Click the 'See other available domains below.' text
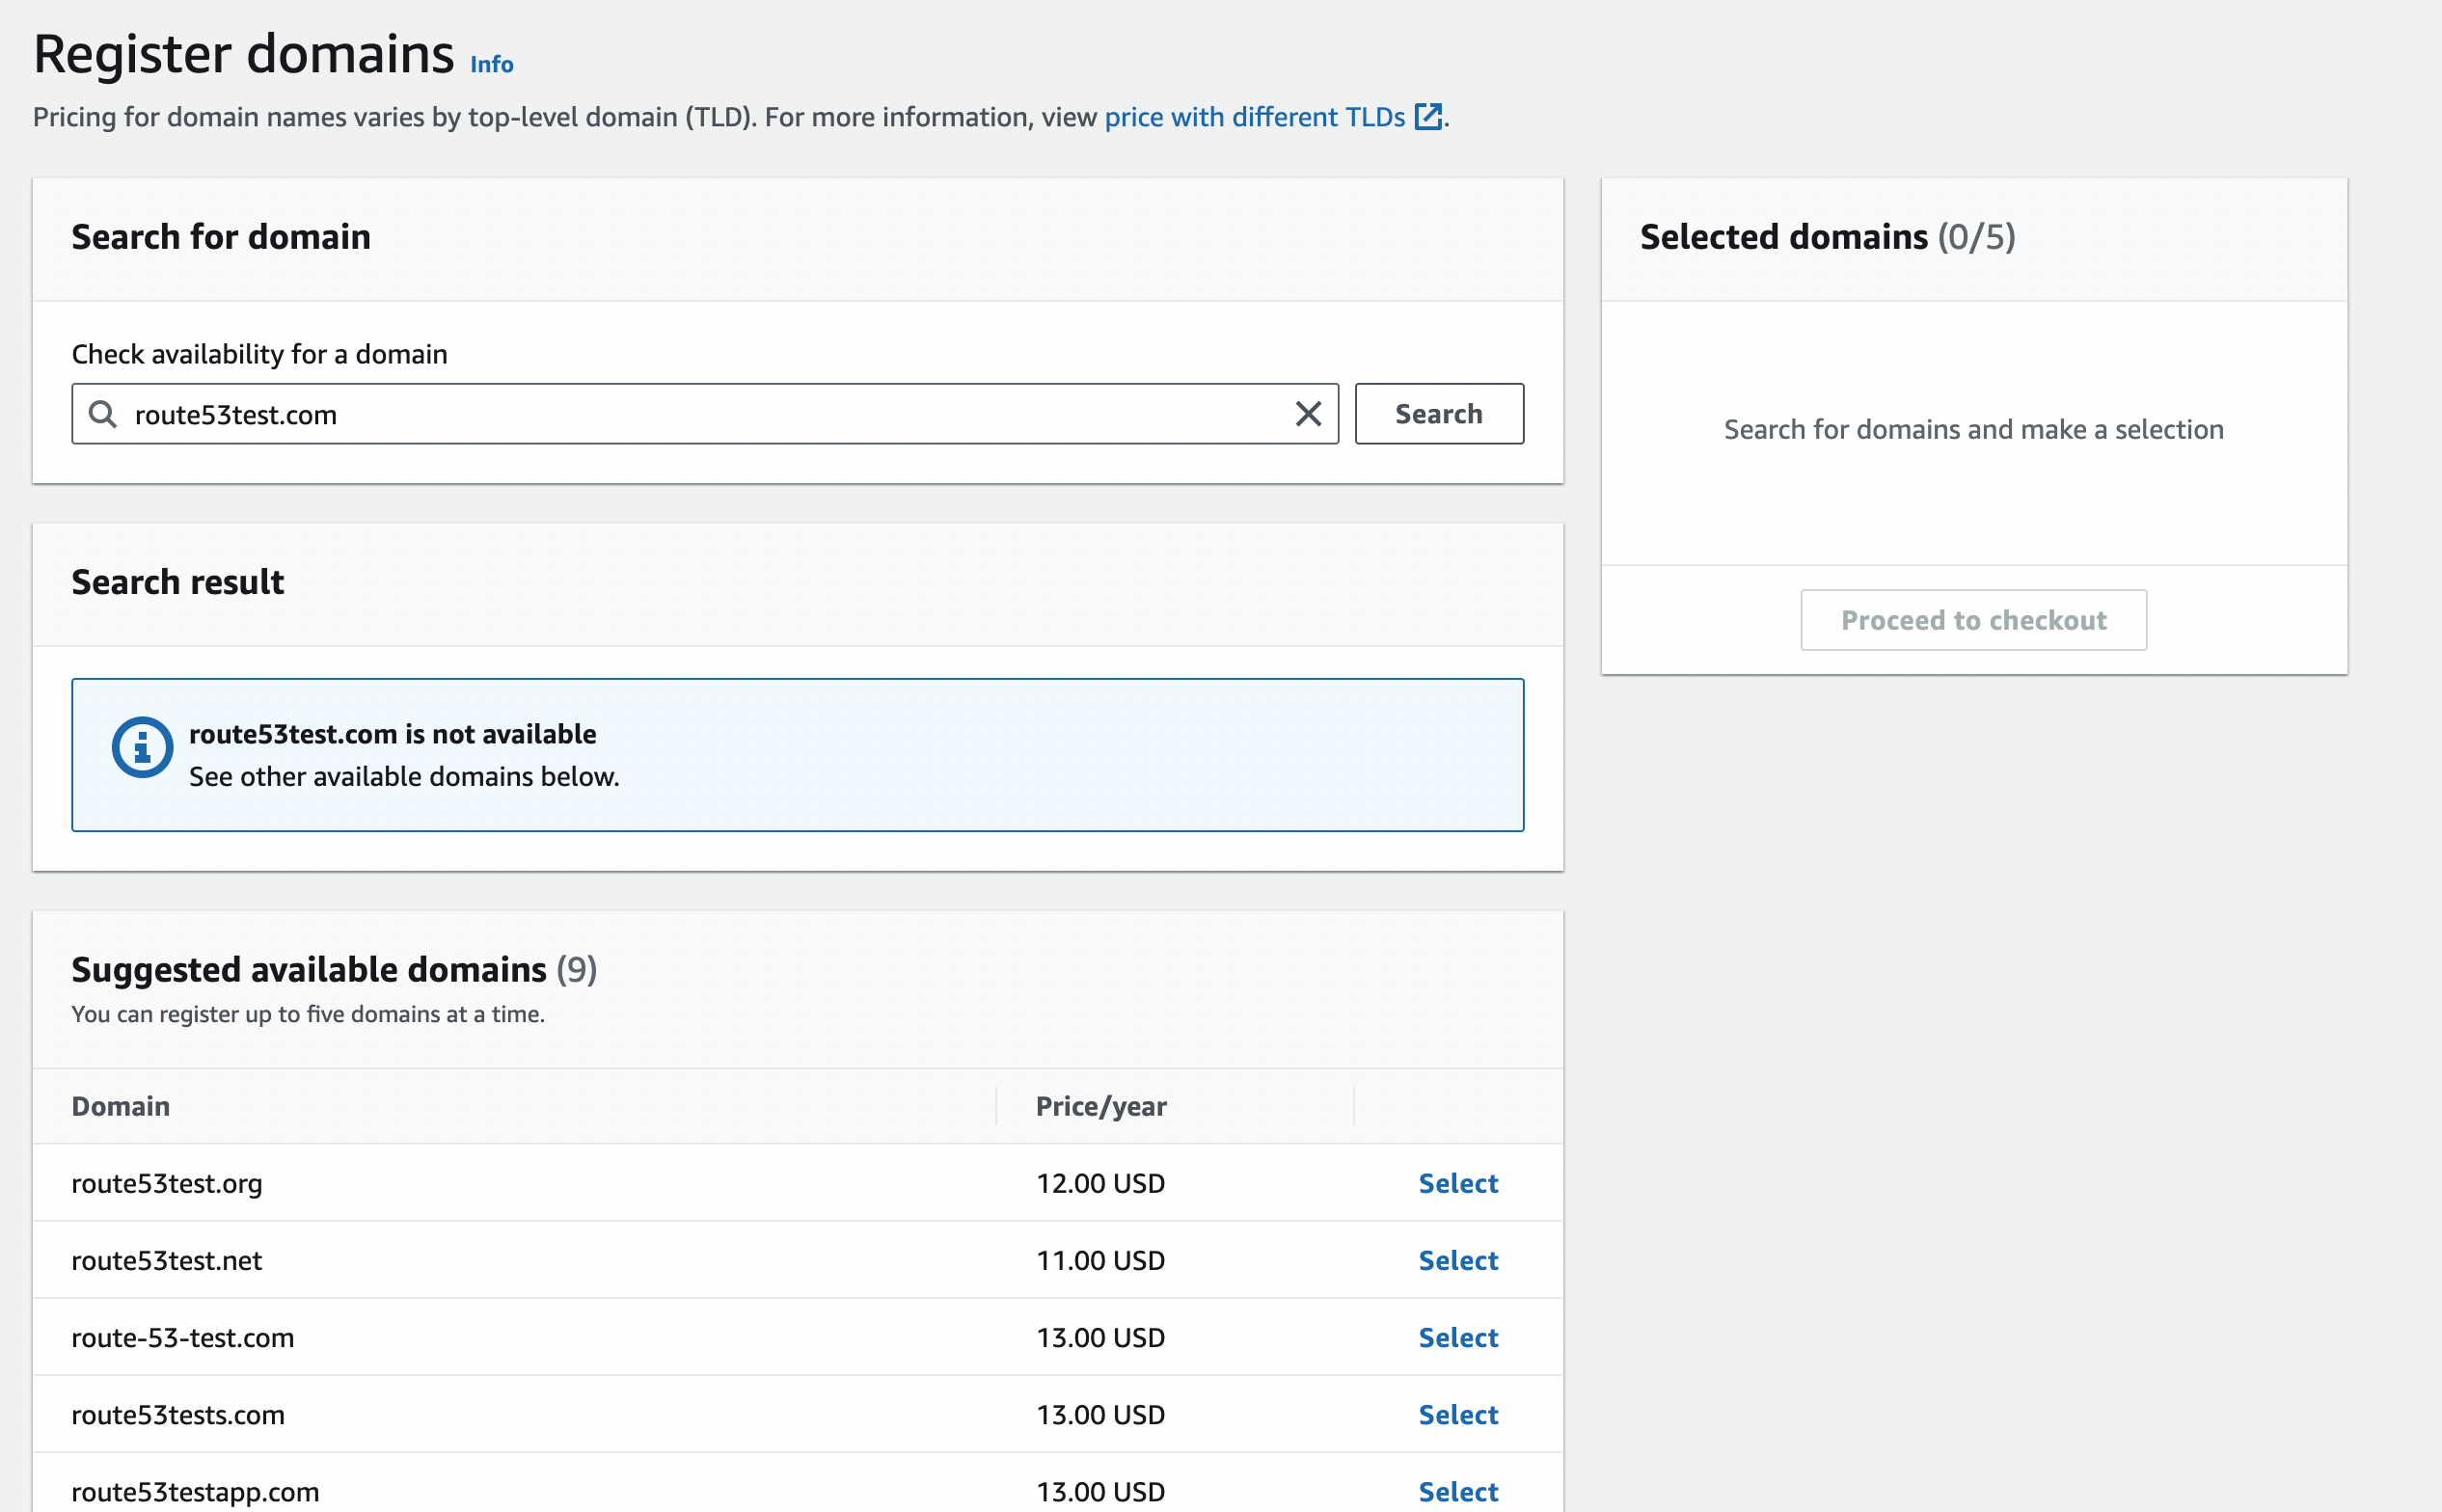 (x=404, y=776)
